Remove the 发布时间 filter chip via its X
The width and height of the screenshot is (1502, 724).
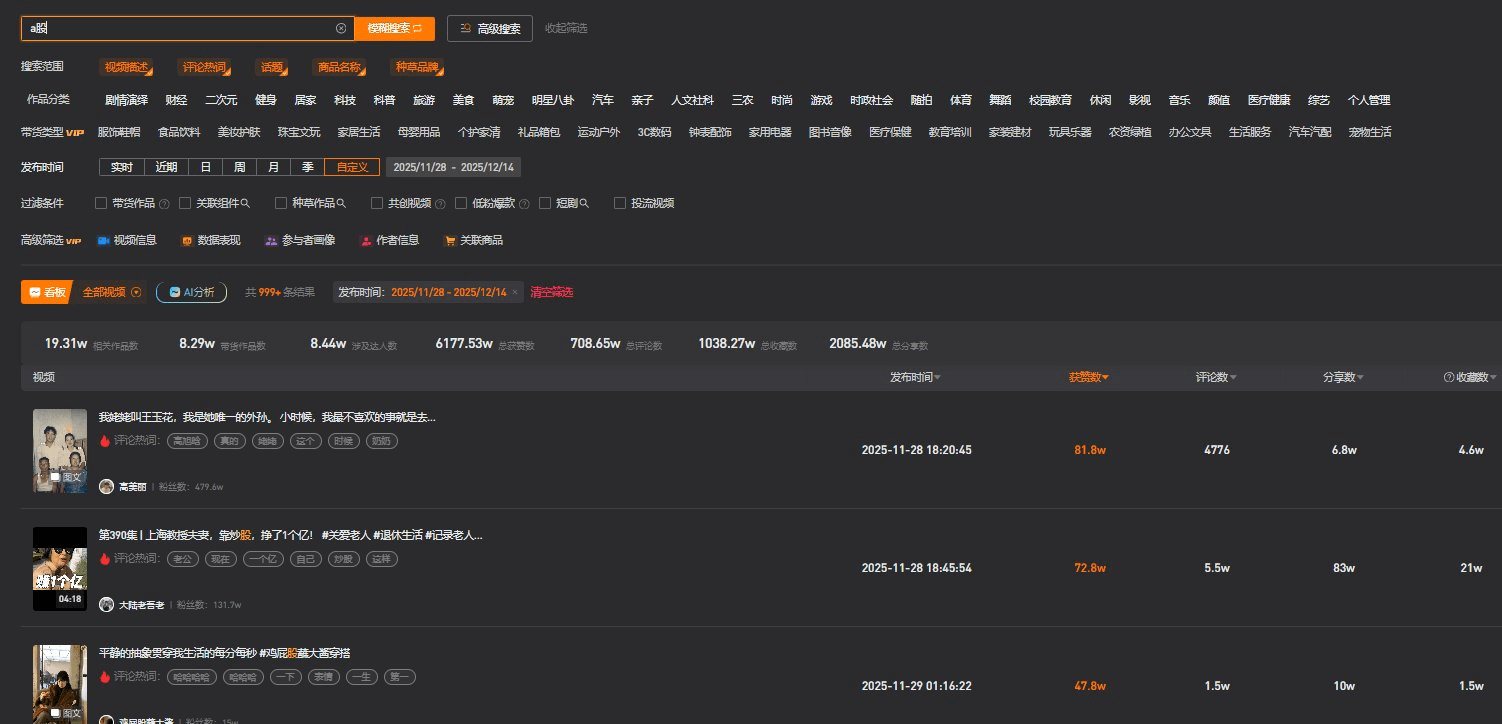click(x=515, y=292)
